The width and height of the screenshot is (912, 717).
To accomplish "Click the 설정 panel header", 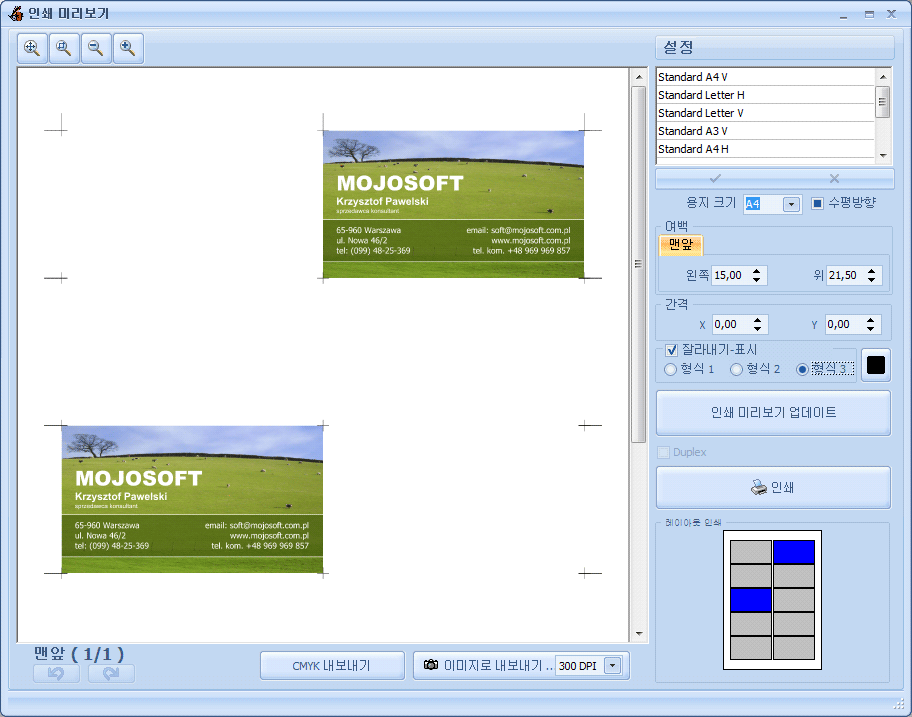I will (x=775, y=47).
